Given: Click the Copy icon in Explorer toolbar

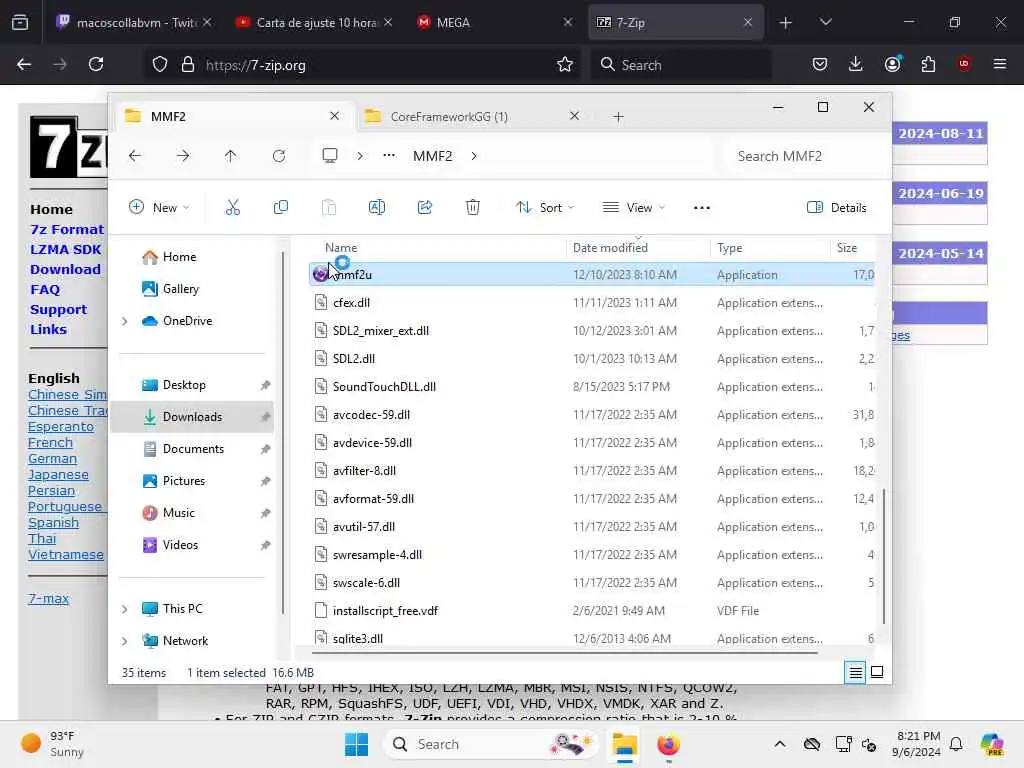Looking at the screenshot, I should [281, 208].
